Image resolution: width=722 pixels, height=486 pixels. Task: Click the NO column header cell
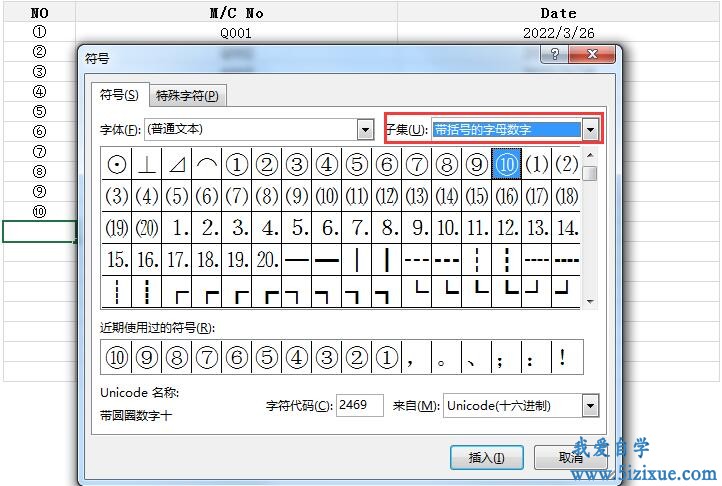click(39, 12)
